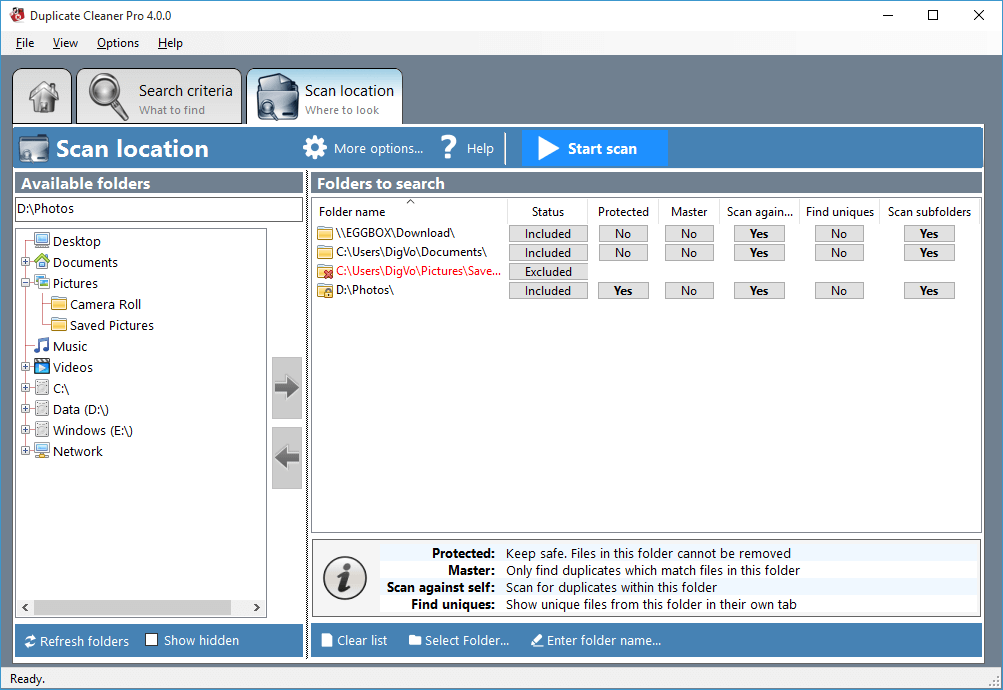Image resolution: width=1003 pixels, height=690 pixels.
Task: Open More options settings gear
Action: 314,146
